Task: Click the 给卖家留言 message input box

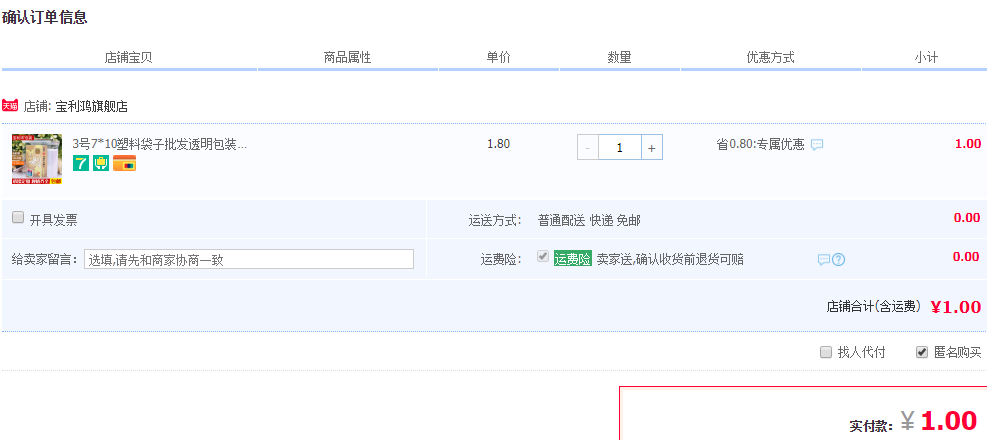Action: [249, 259]
